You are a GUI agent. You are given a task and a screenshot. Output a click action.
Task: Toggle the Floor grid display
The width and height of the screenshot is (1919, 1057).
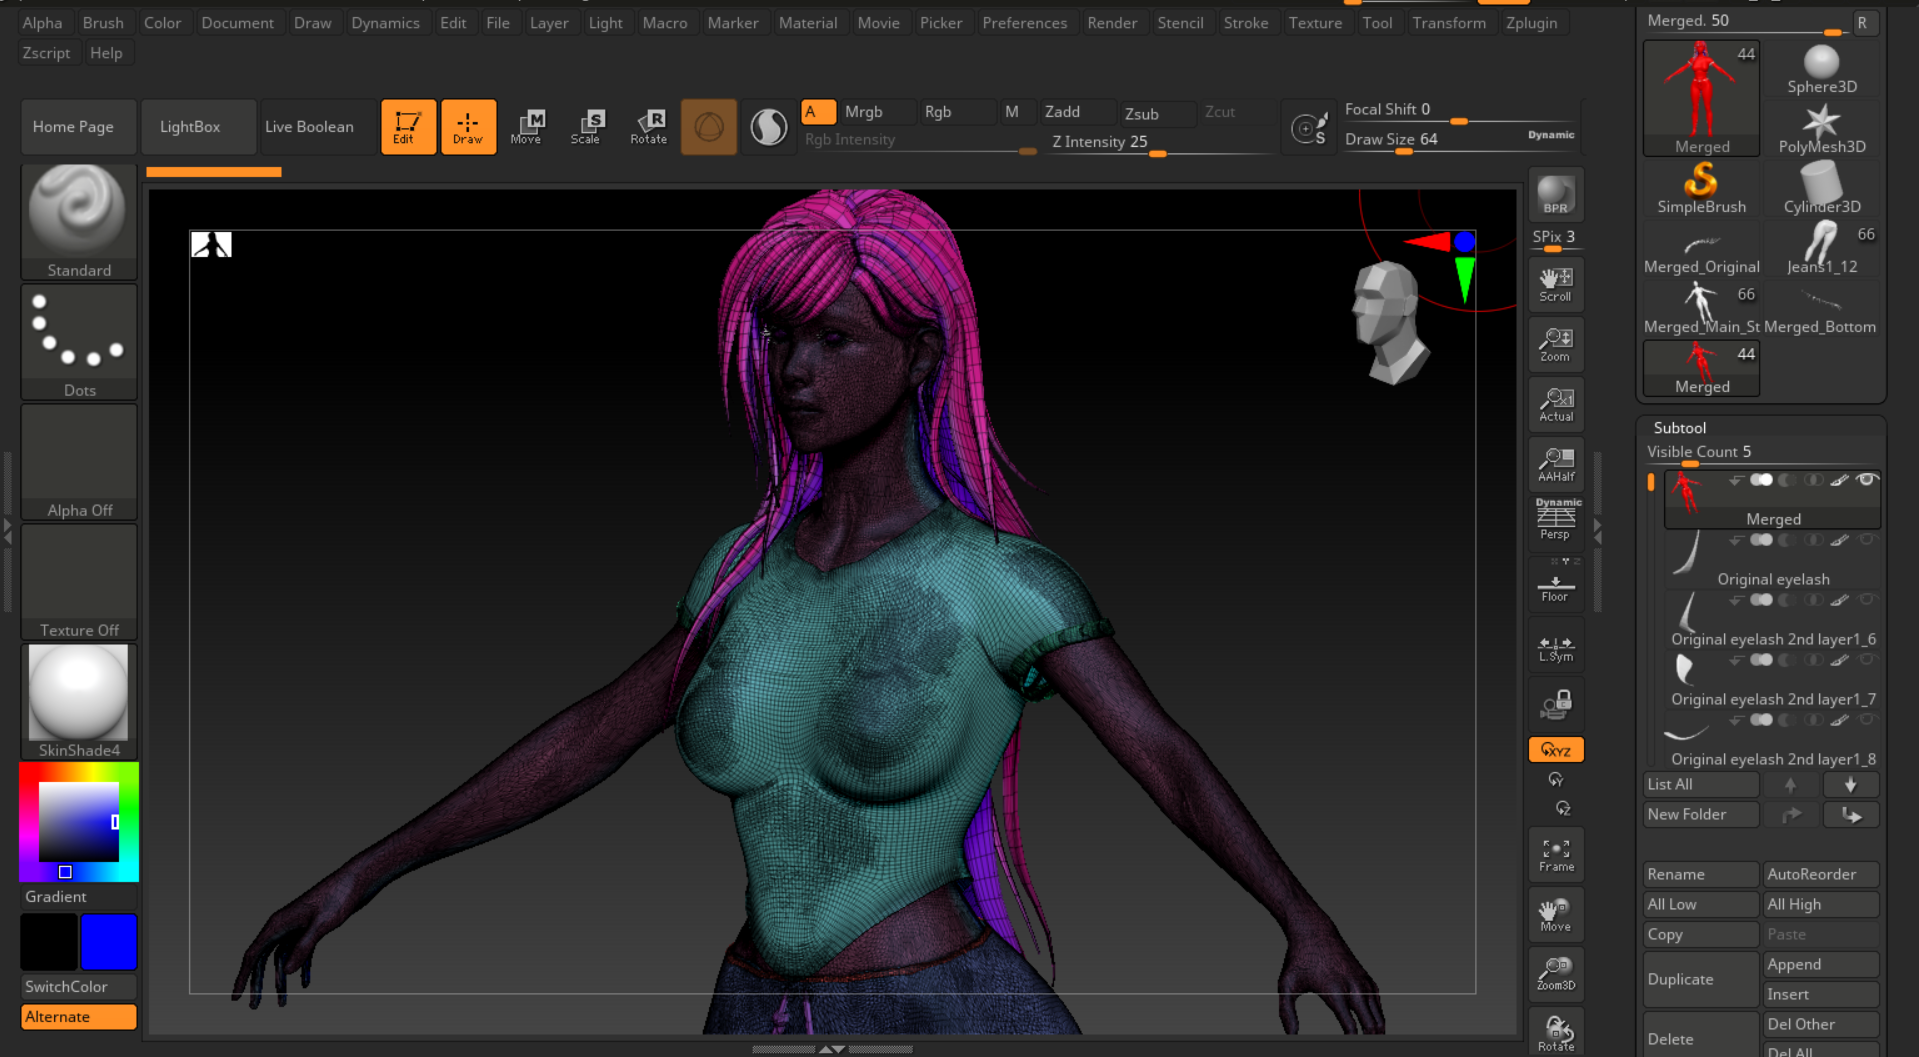click(1555, 584)
